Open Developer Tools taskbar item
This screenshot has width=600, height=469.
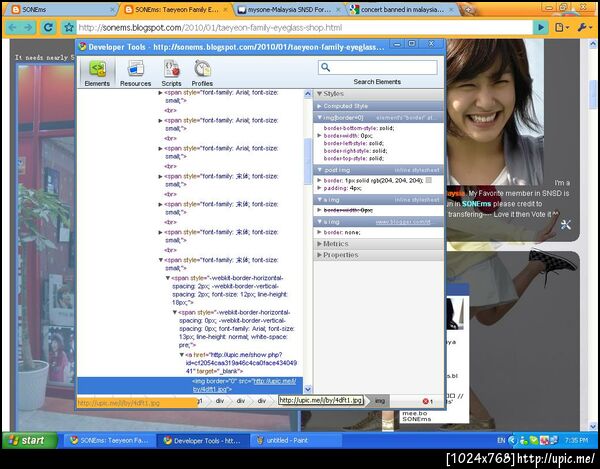(203, 440)
